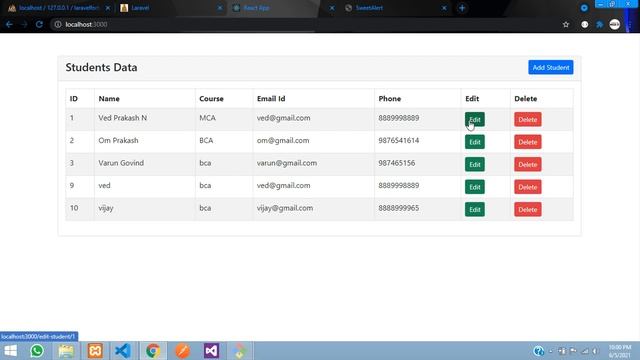Click the Students Data heading

click(x=101, y=67)
